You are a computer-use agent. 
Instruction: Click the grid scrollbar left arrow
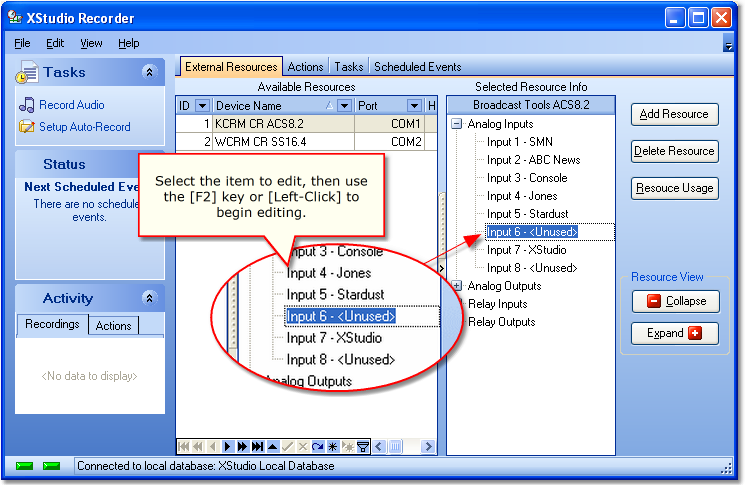pyautogui.click(x=379, y=447)
